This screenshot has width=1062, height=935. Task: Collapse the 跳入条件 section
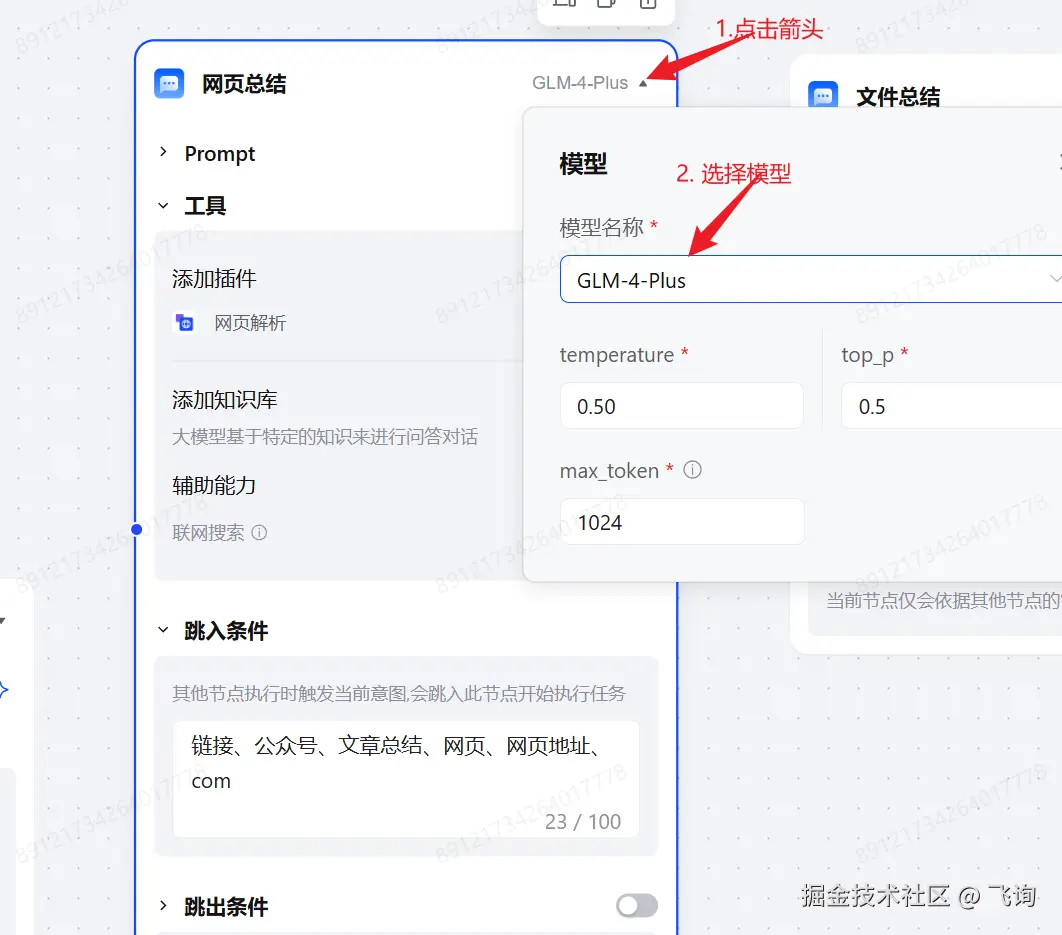[163, 630]
